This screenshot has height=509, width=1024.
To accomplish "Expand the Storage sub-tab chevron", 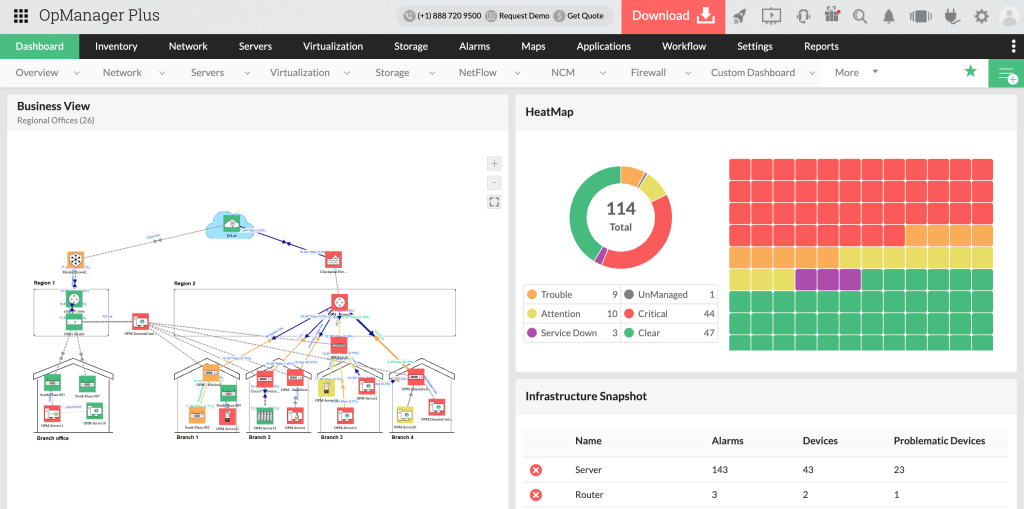I will click(430, 73).
